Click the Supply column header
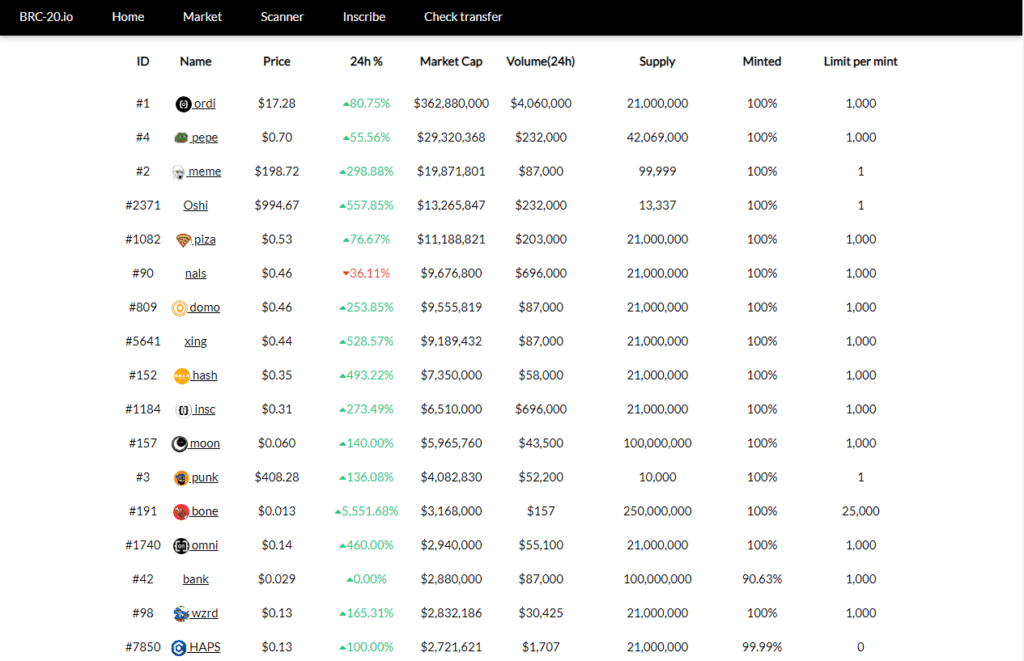Image resolution: width=1024 pixels, height=661 pixels. pyautogui.click(x=657, y=61)
